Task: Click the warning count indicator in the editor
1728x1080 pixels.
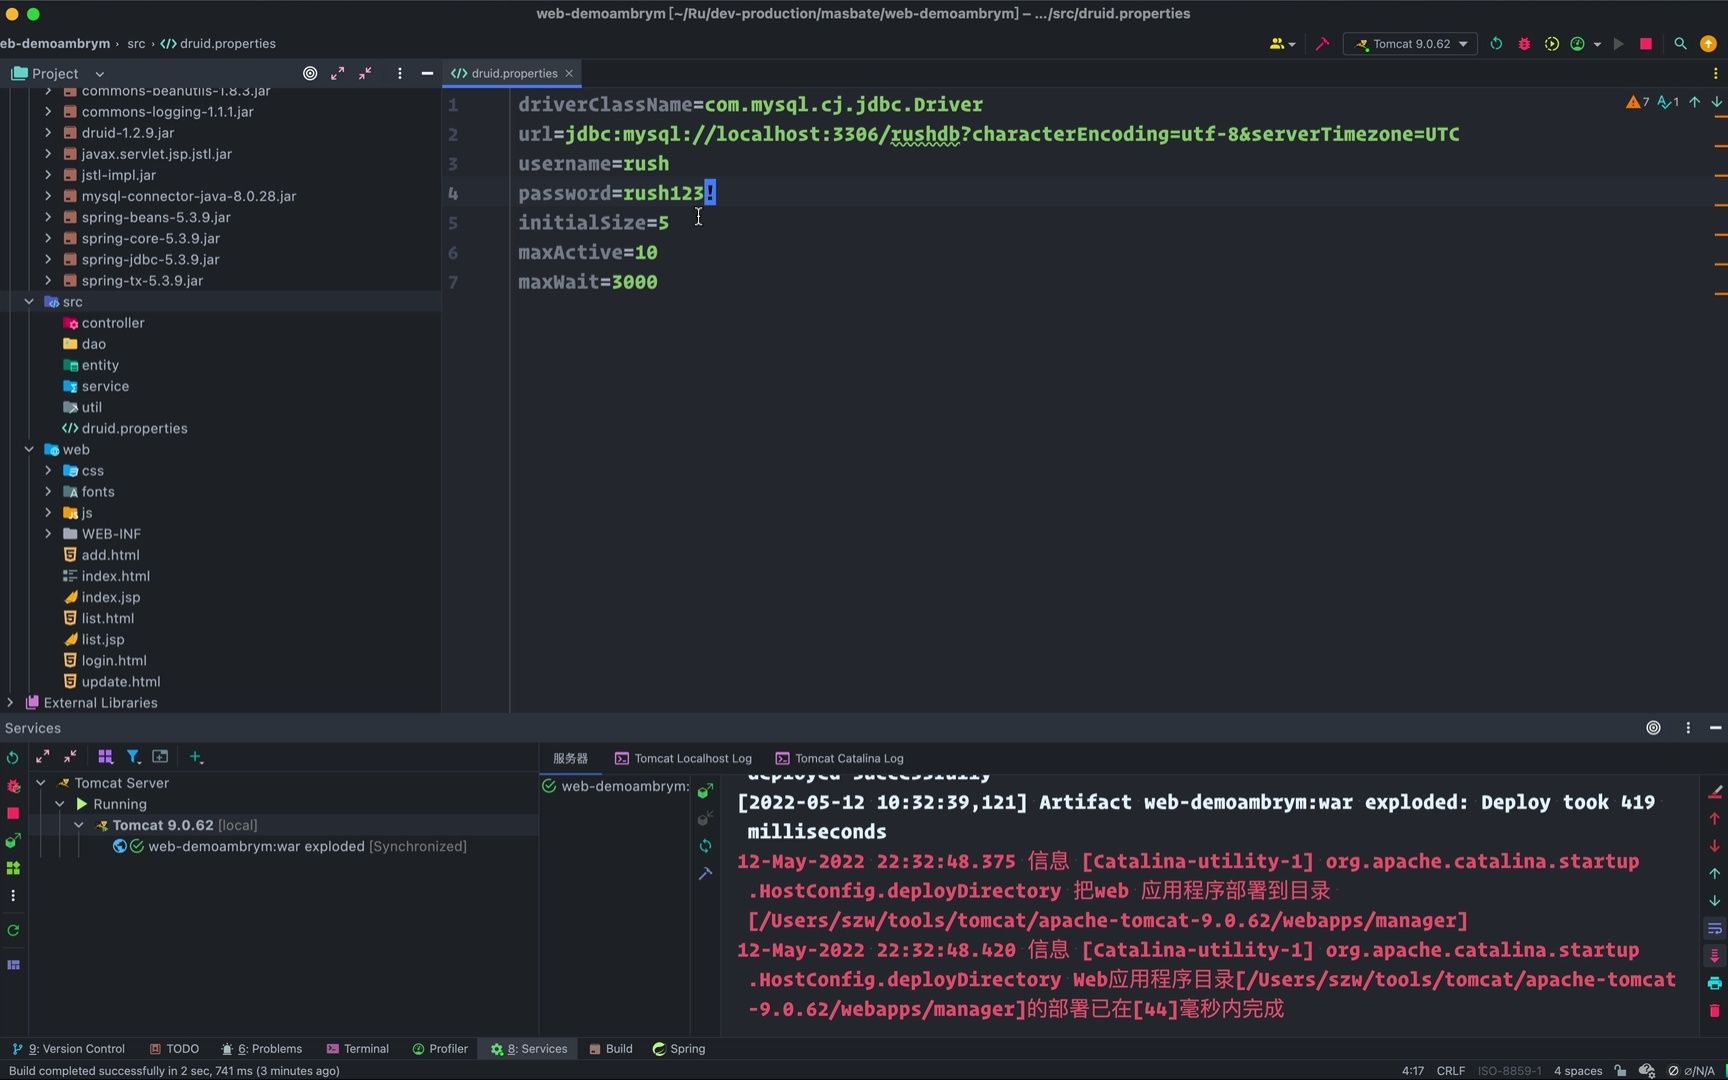Action: pos(1637,102)
